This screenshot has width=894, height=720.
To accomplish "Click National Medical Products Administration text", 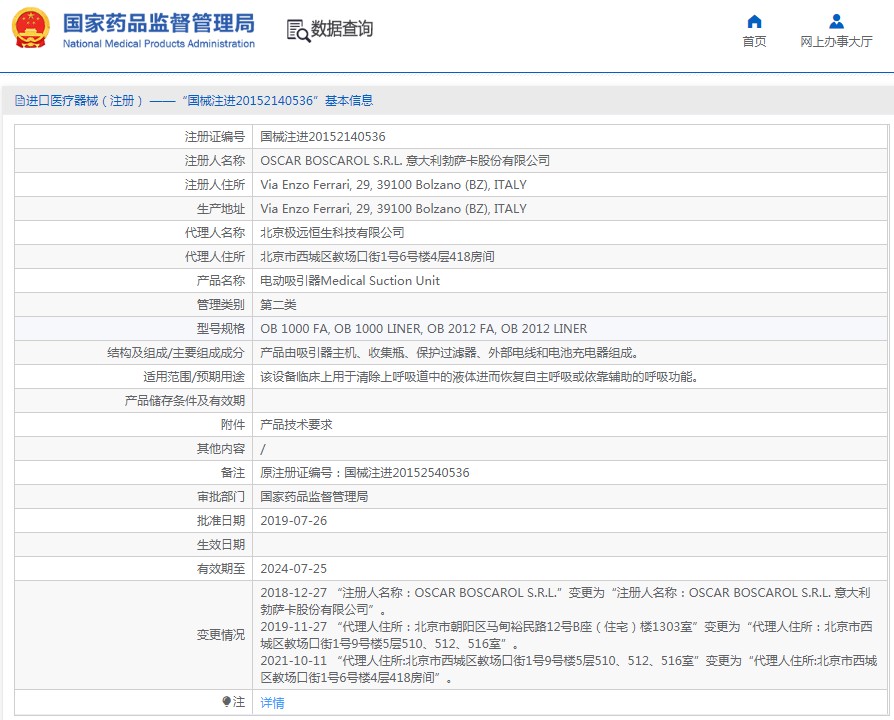I will [x=159, y=44].
